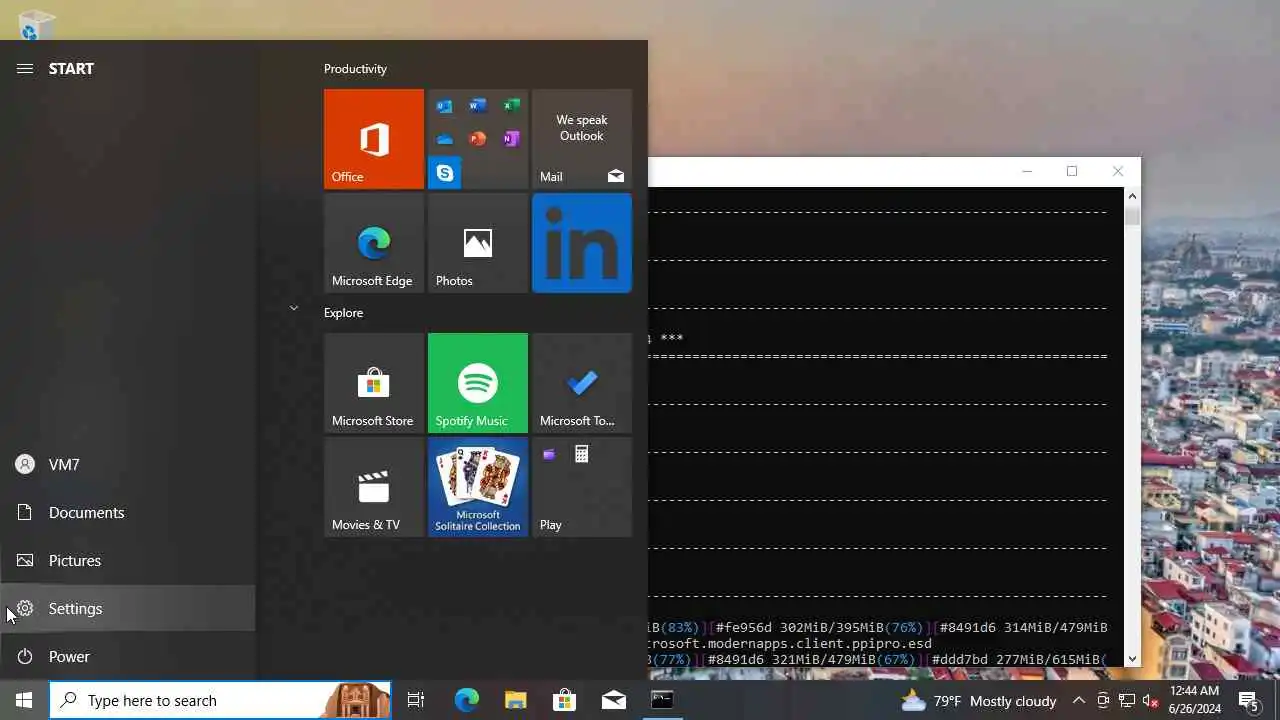Viewport: 1280px width, 720px height.
Task: Open the Movies & TV tile
Action: pos(374,487)
